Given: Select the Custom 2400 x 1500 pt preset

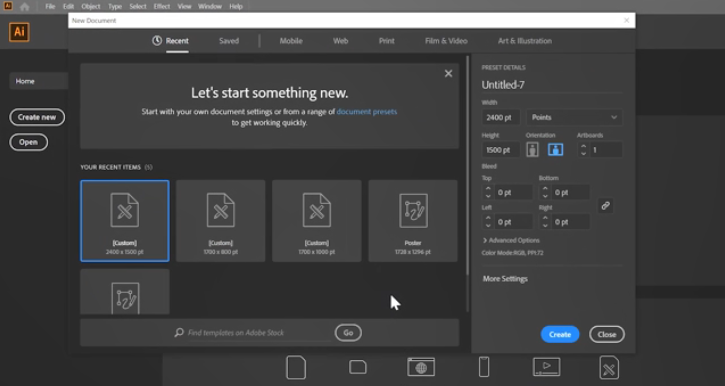Looking at the screenshot, I should 125,221.
